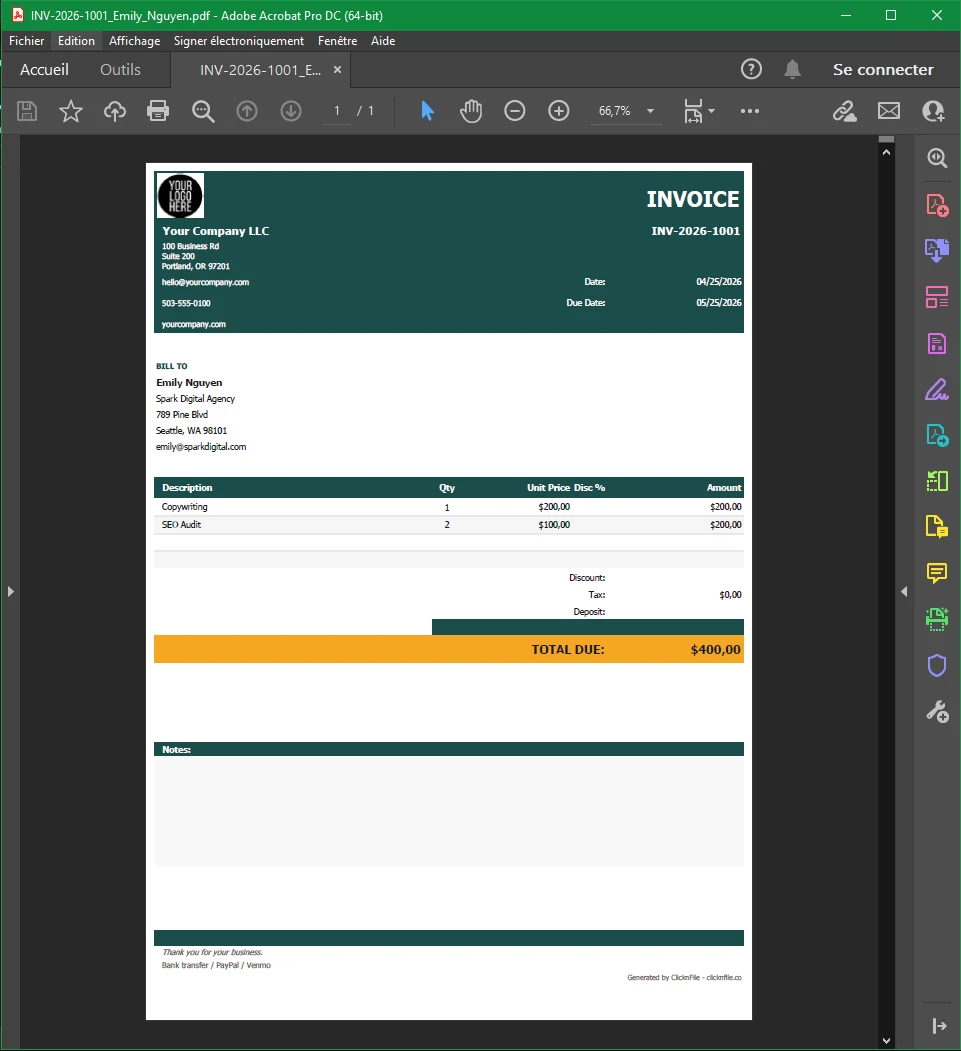Open the yellow page-with-note tool in sidebar
This screenshot has width=961, height=1051.
pos(937,527)
